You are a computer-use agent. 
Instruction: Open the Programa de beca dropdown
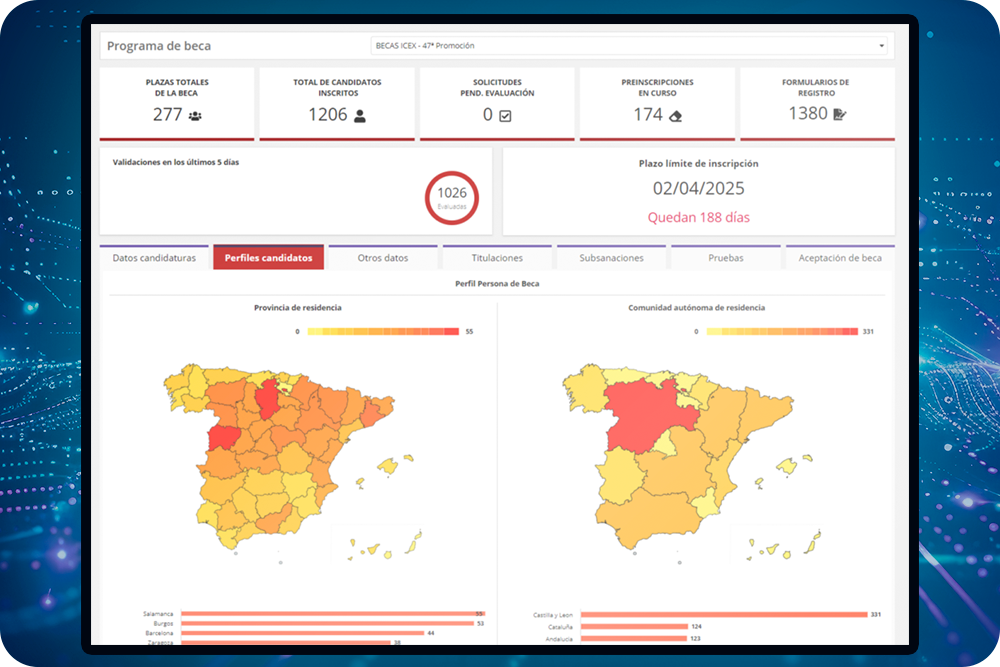pos(629,46)
